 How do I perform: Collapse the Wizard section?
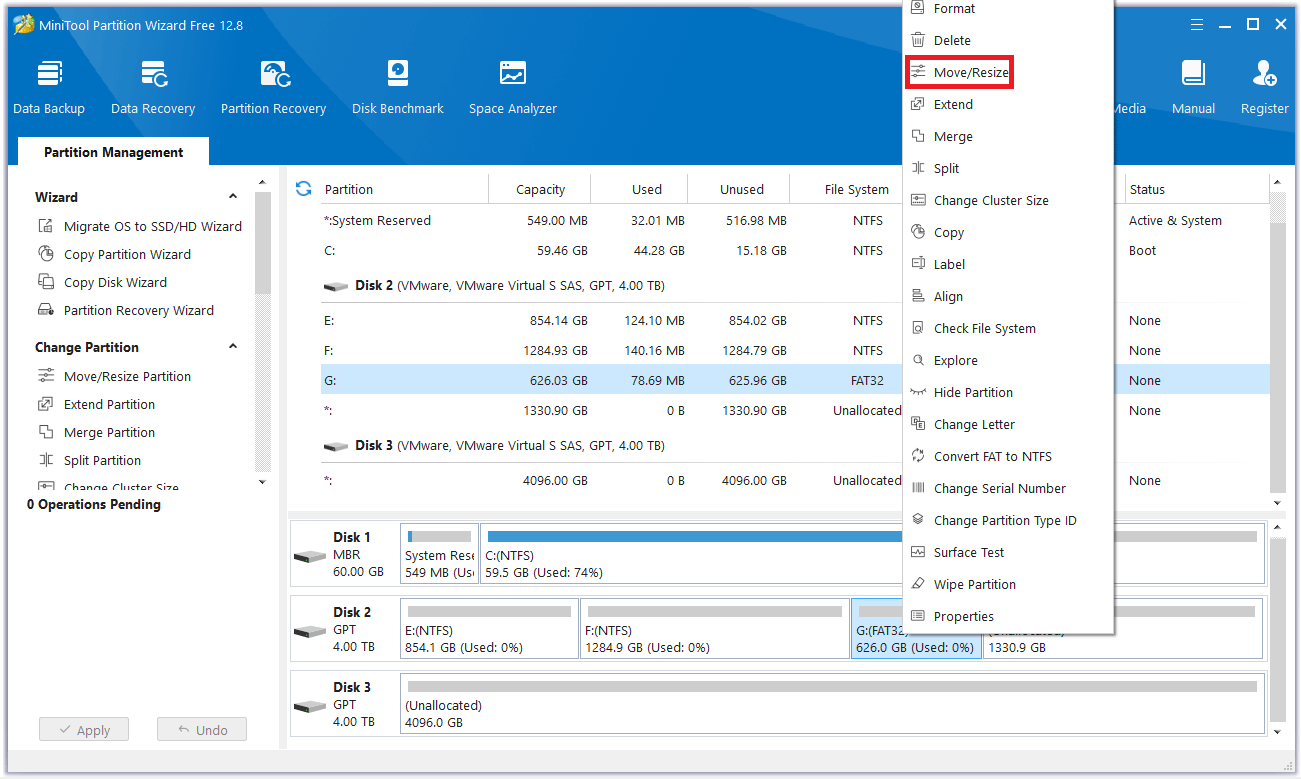click(x=233, y=197)
